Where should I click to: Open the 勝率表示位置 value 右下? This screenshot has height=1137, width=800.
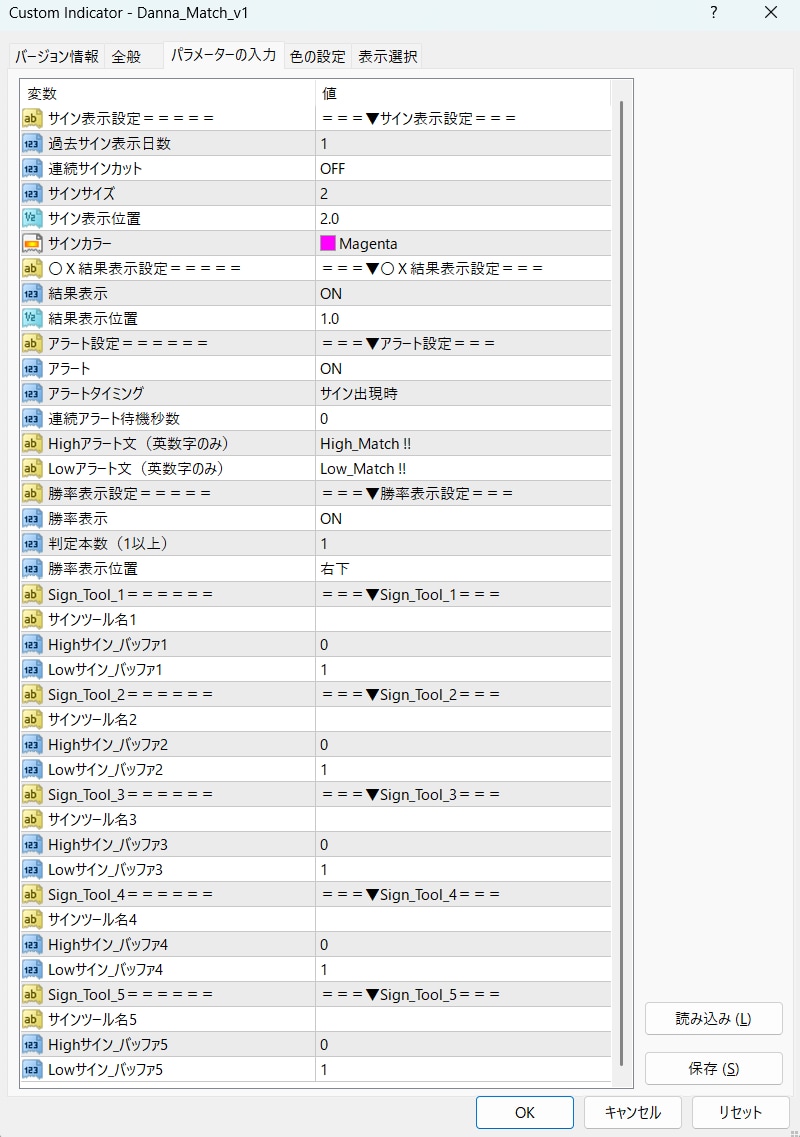tap(463, 568)
